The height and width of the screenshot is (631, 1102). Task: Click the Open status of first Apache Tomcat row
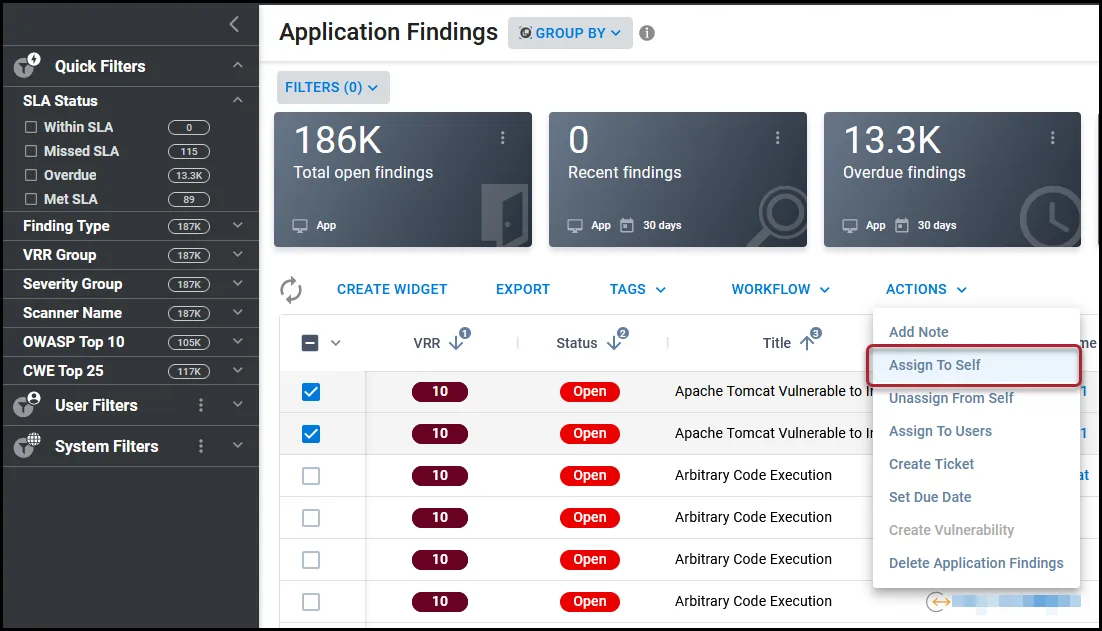[590, 391]
